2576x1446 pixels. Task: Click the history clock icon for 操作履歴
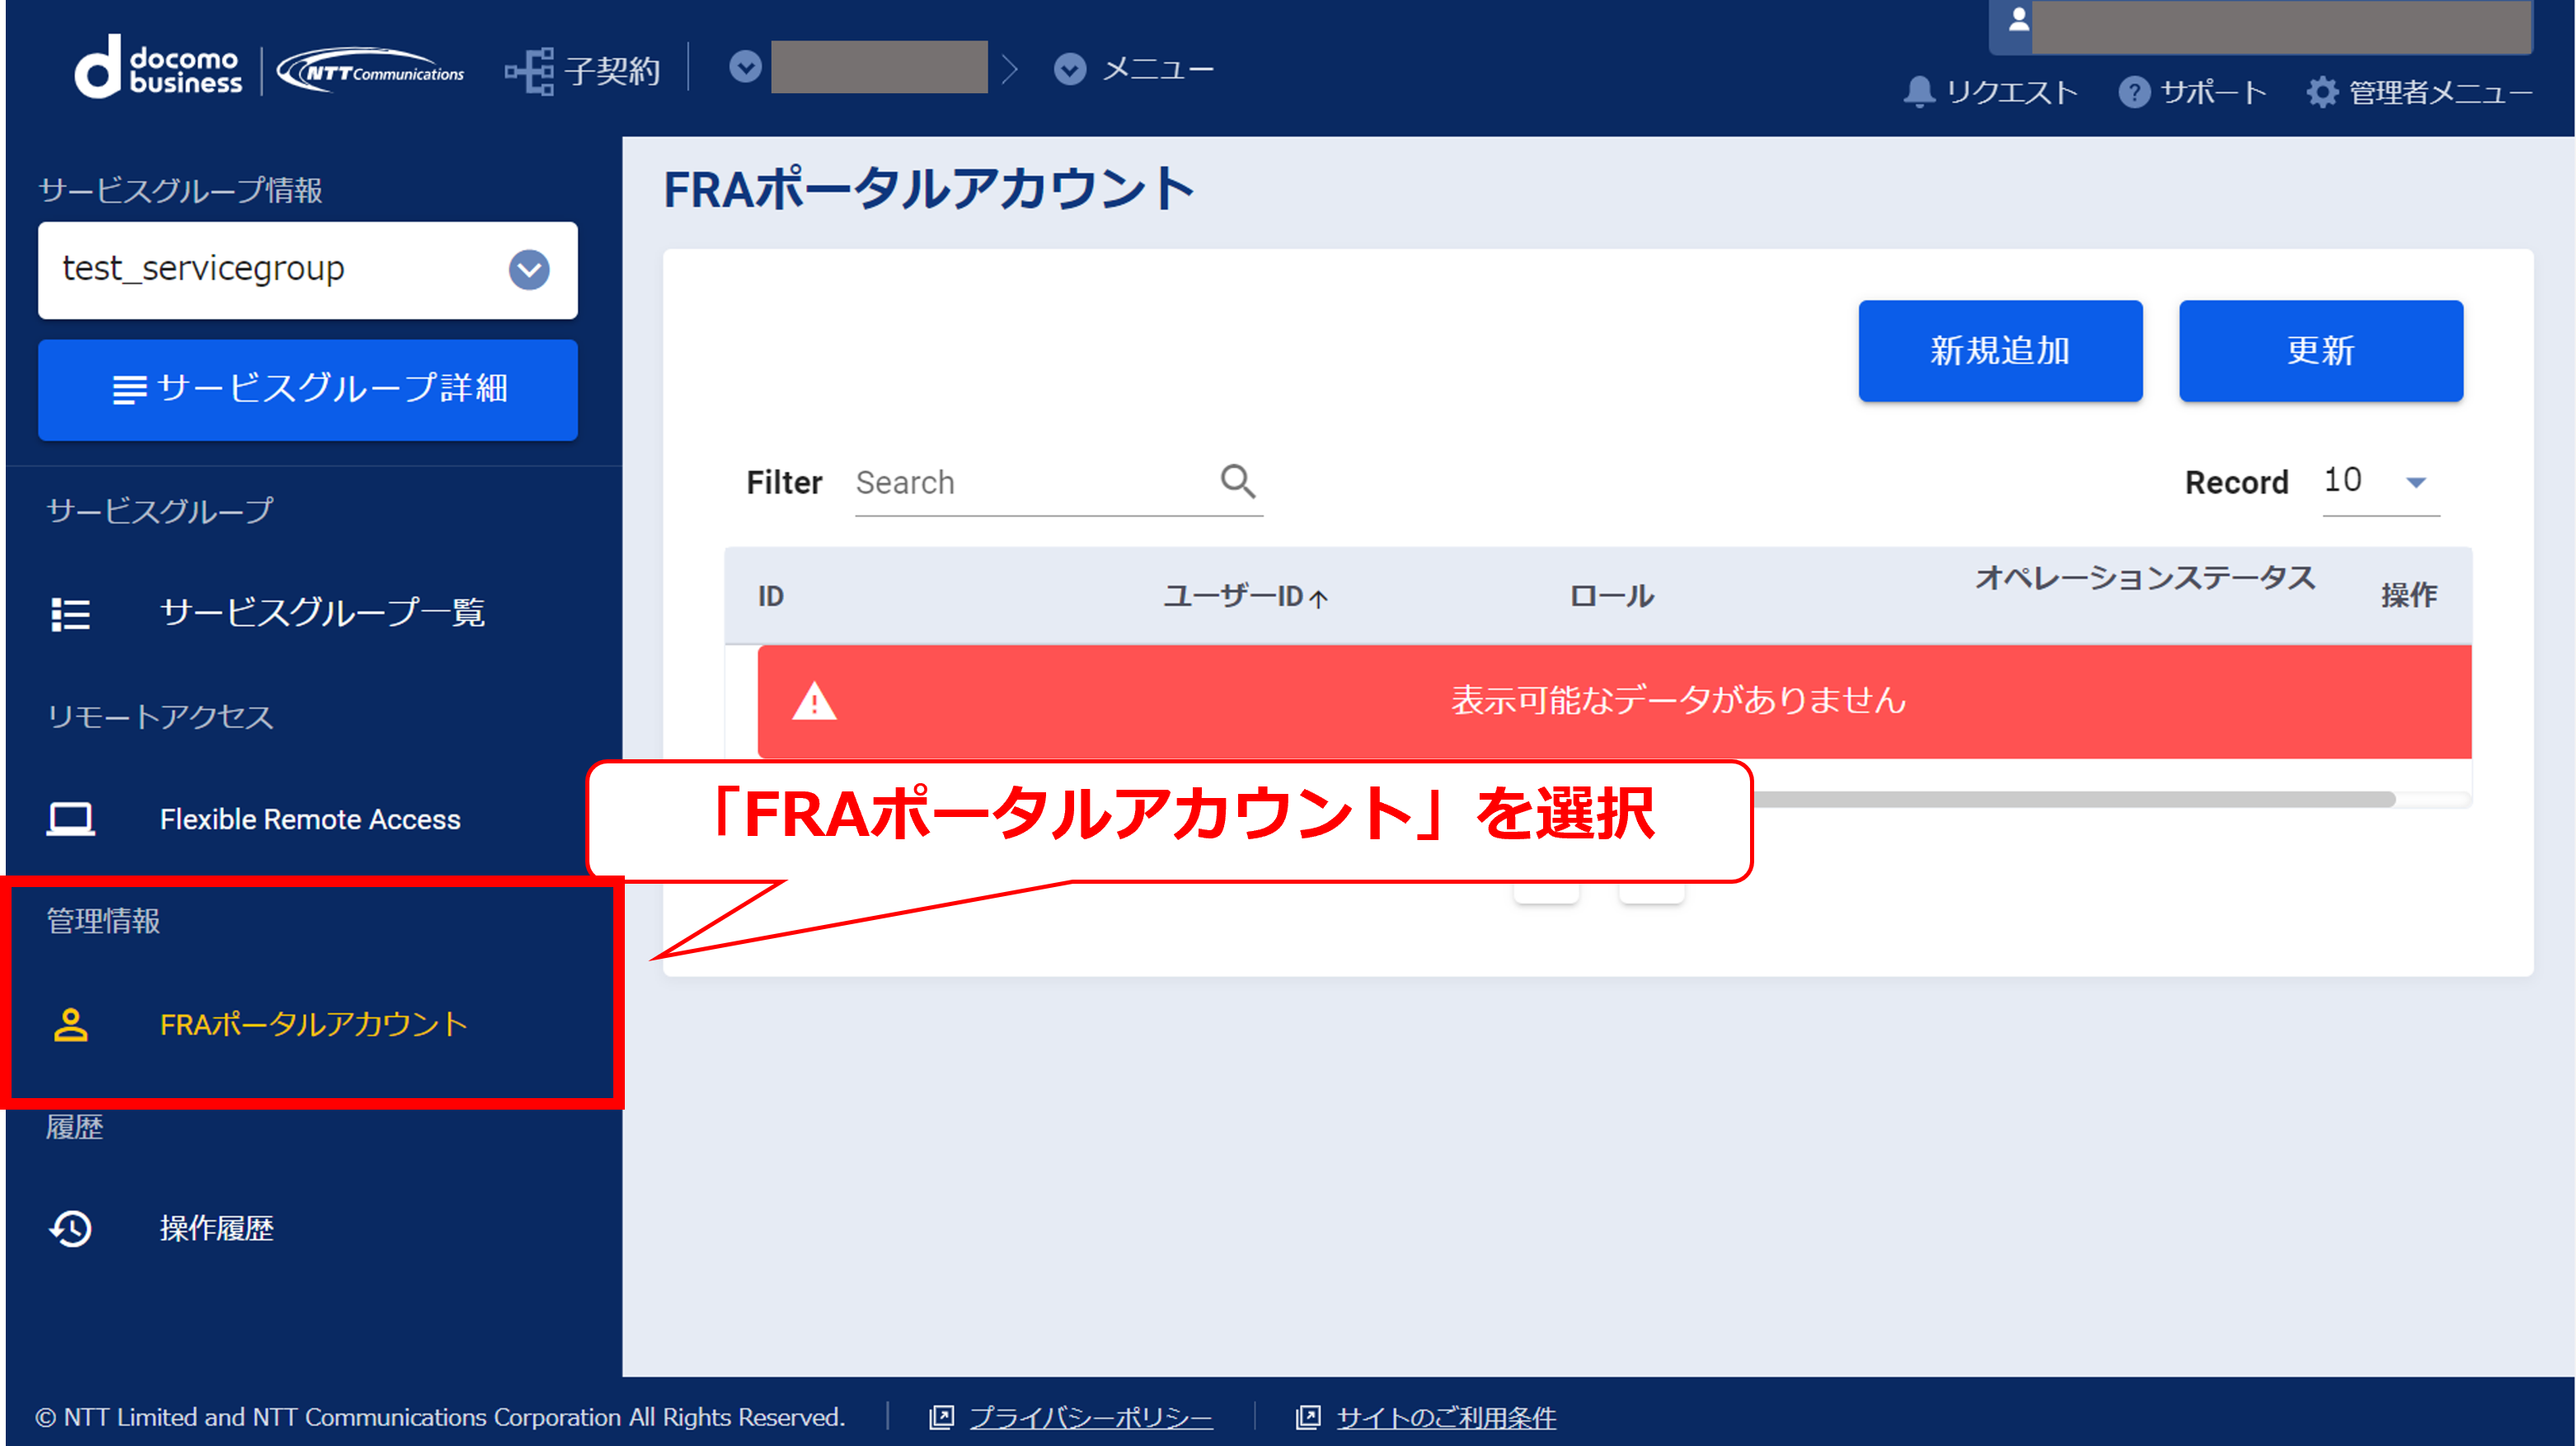click(x=70, y=1229)
